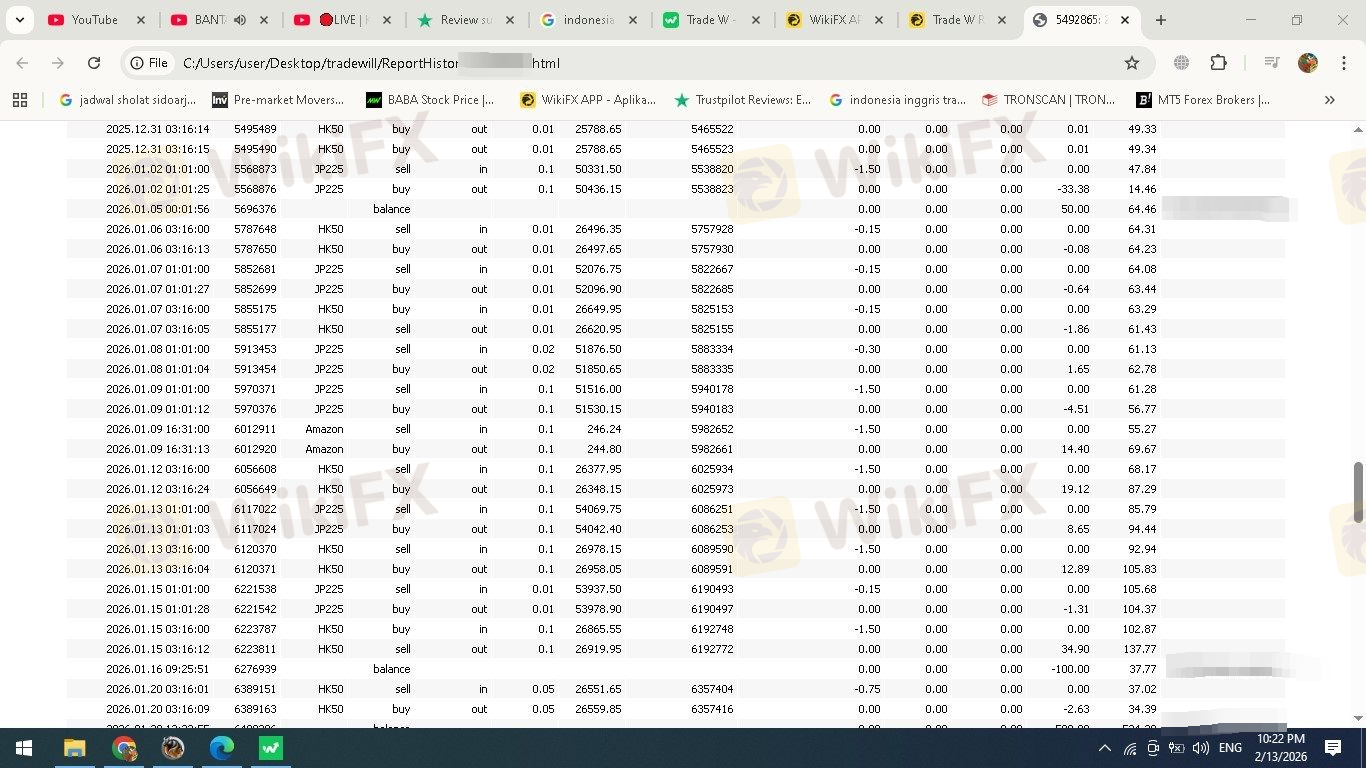The height and width of the screenshot is (768, 1366).
Task: Reload the report page
Action: point(94,63)
